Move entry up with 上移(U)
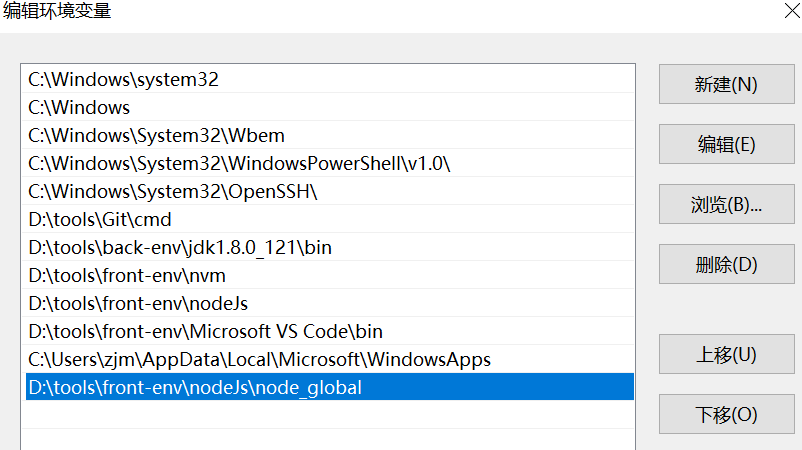The image size is (802, 450). (x=726, y=354)
